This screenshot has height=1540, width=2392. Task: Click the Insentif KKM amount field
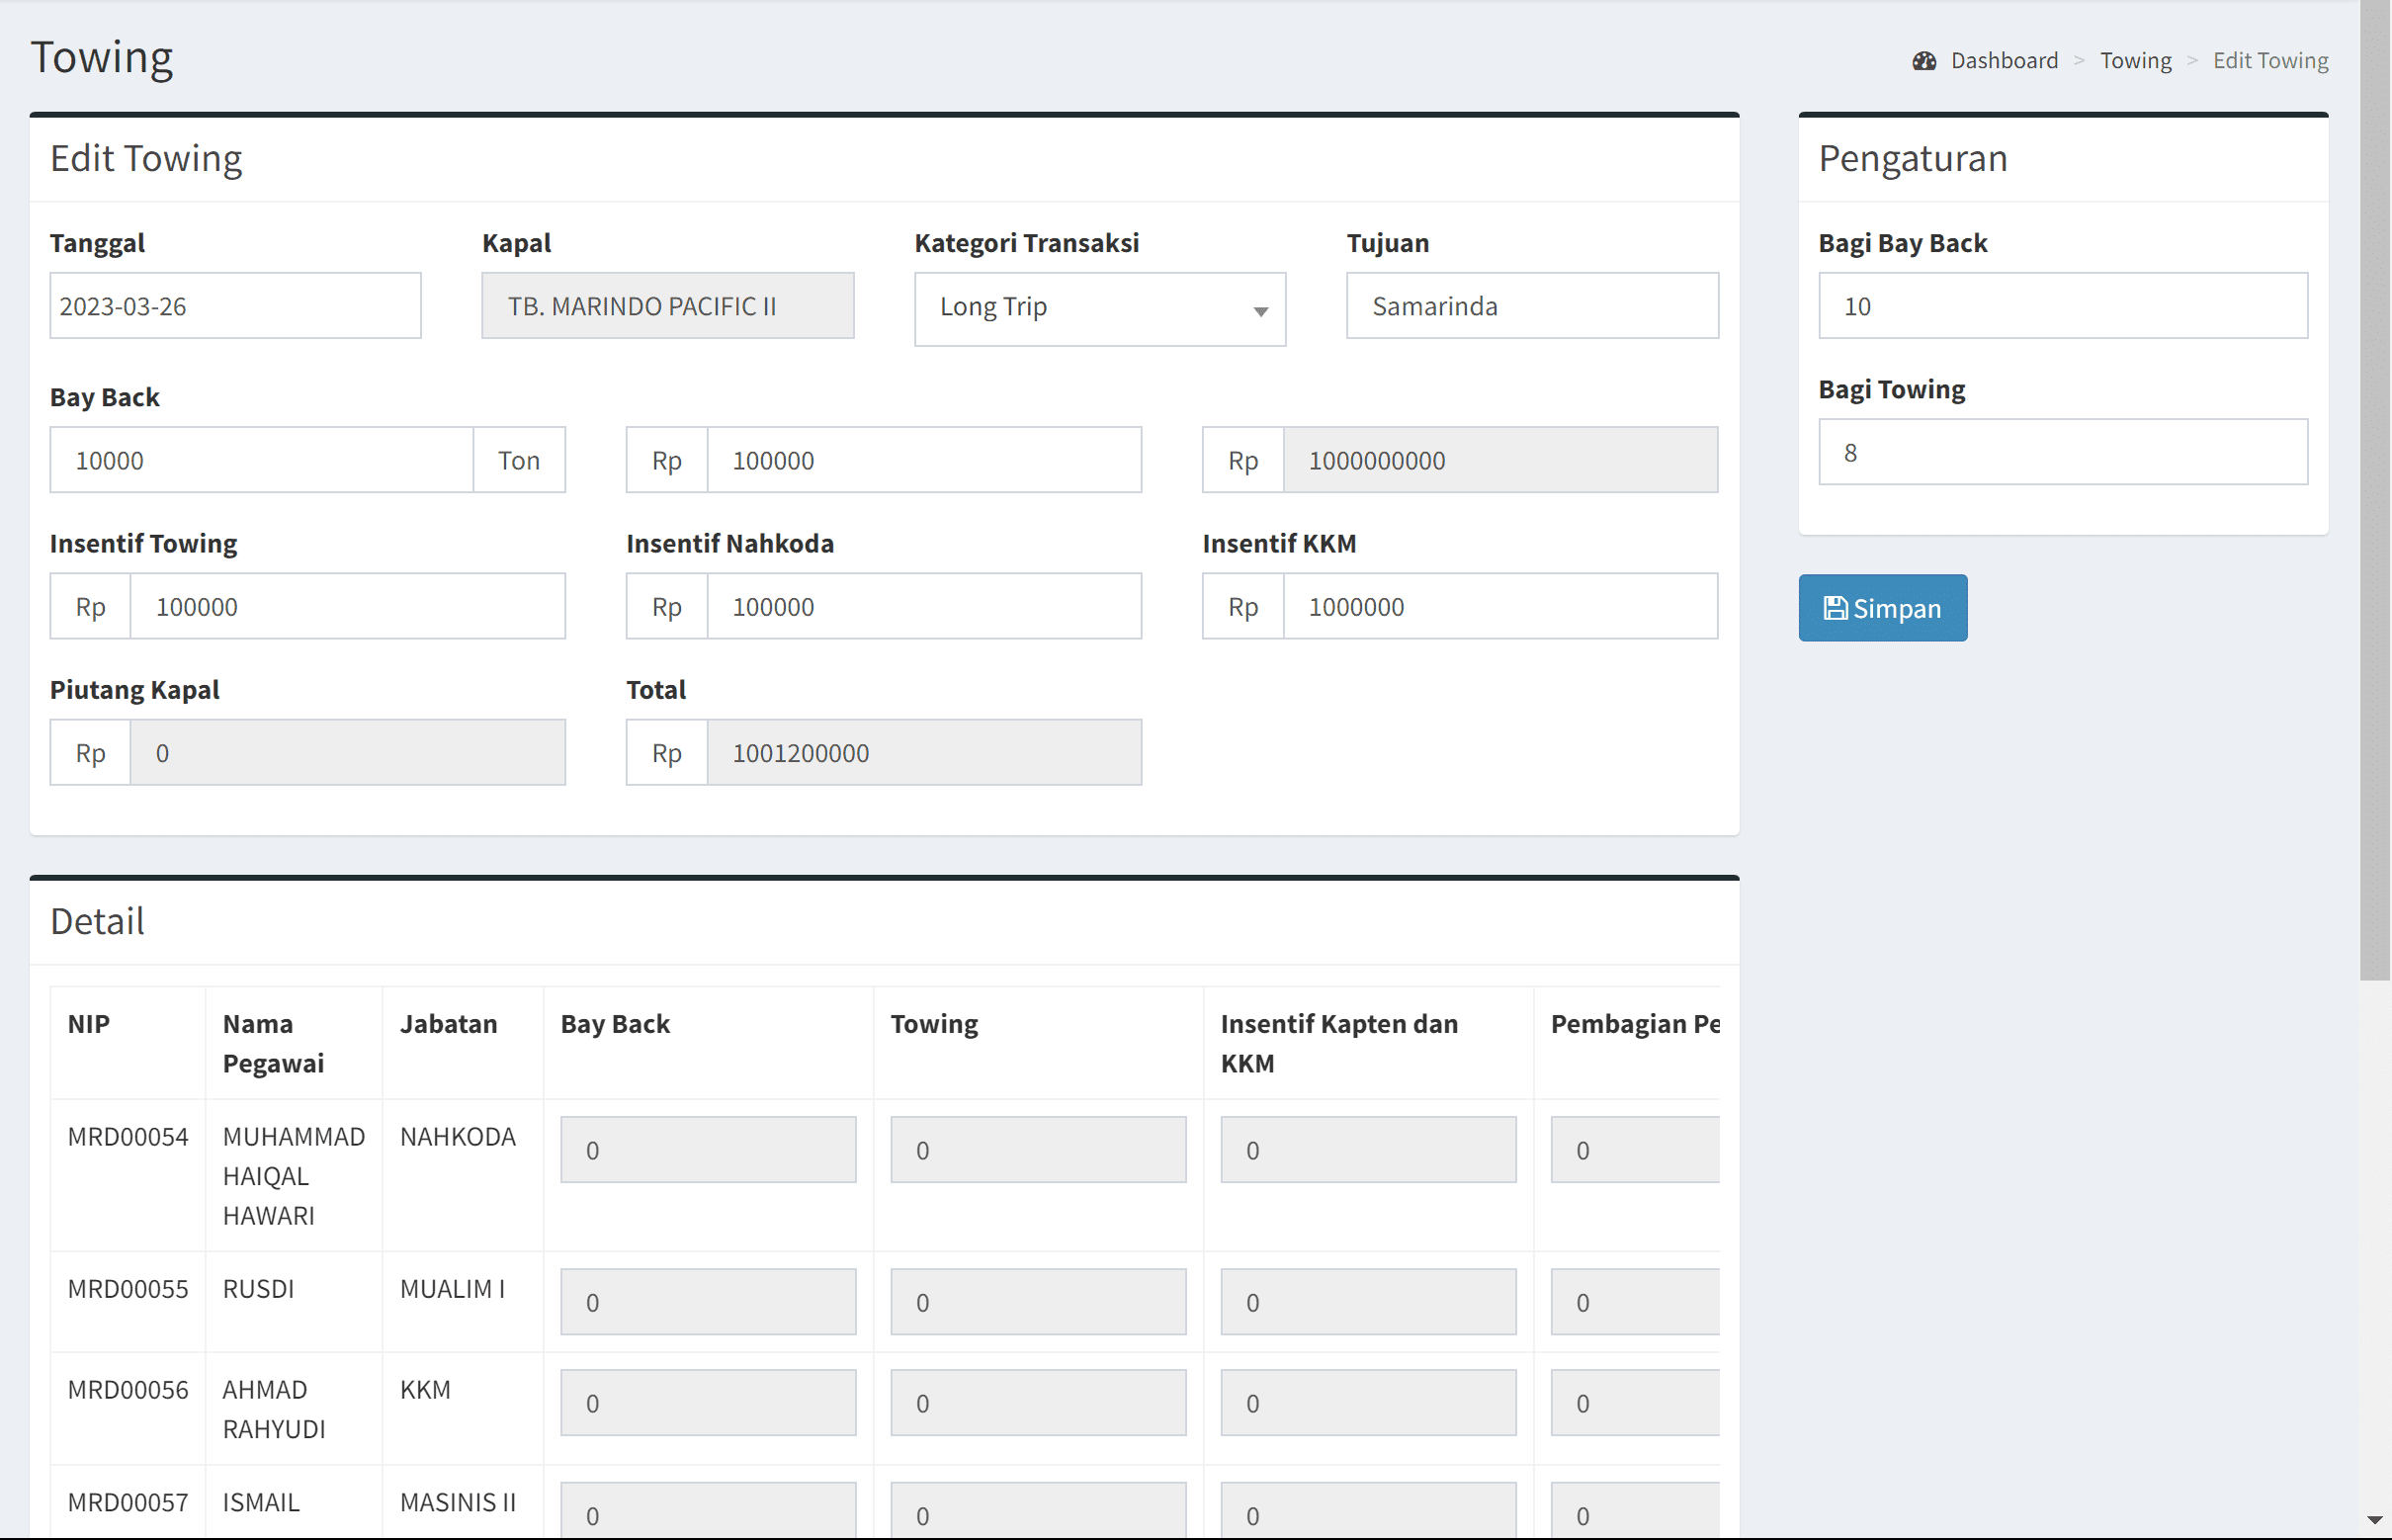coord(1499,607)
